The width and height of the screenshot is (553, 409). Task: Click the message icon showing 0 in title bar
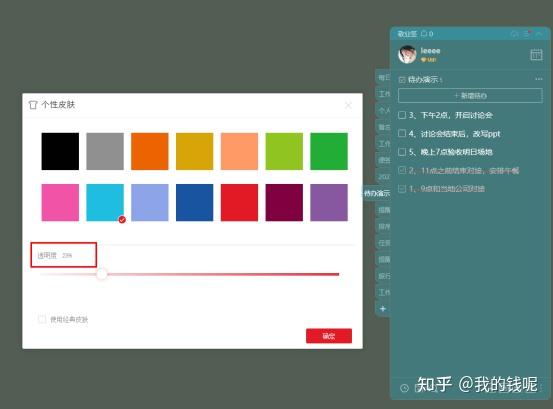427,34
